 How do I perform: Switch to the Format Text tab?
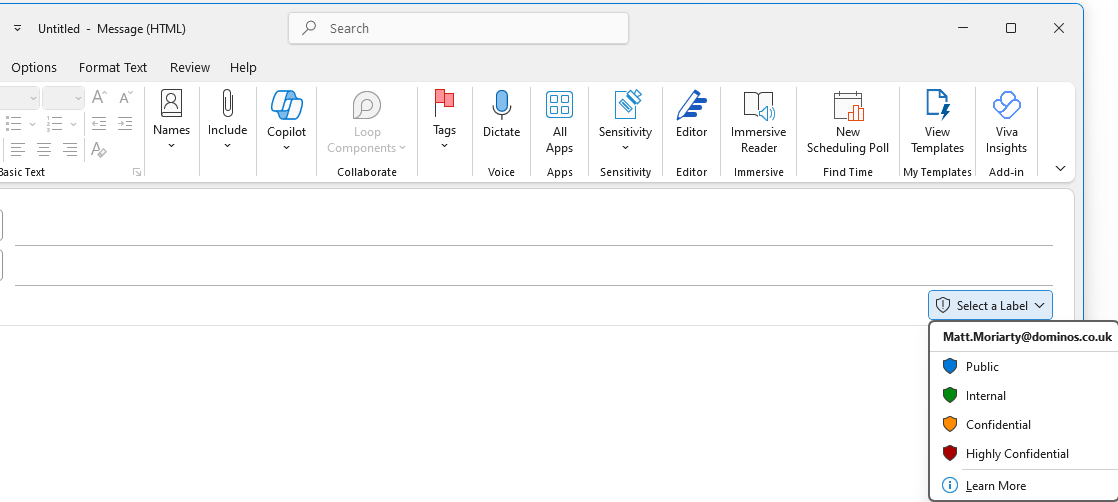pyautogui.click(x=113, y=68)
